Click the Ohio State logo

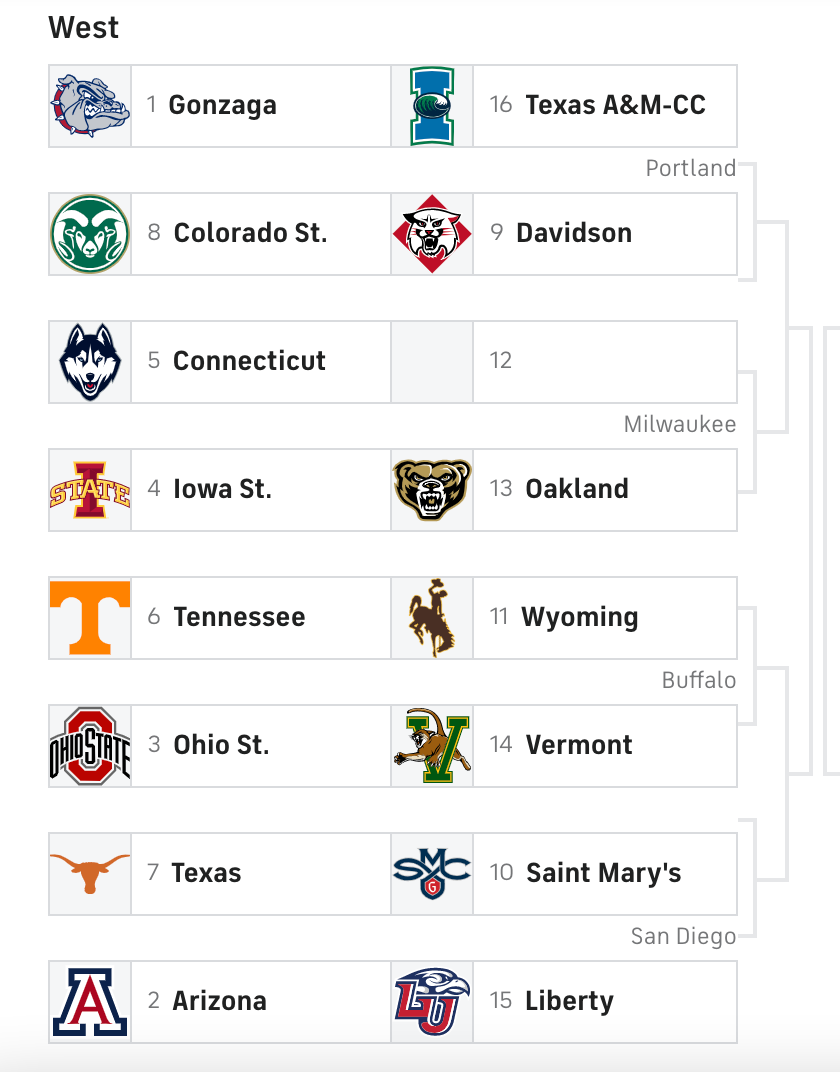point(90,746)
